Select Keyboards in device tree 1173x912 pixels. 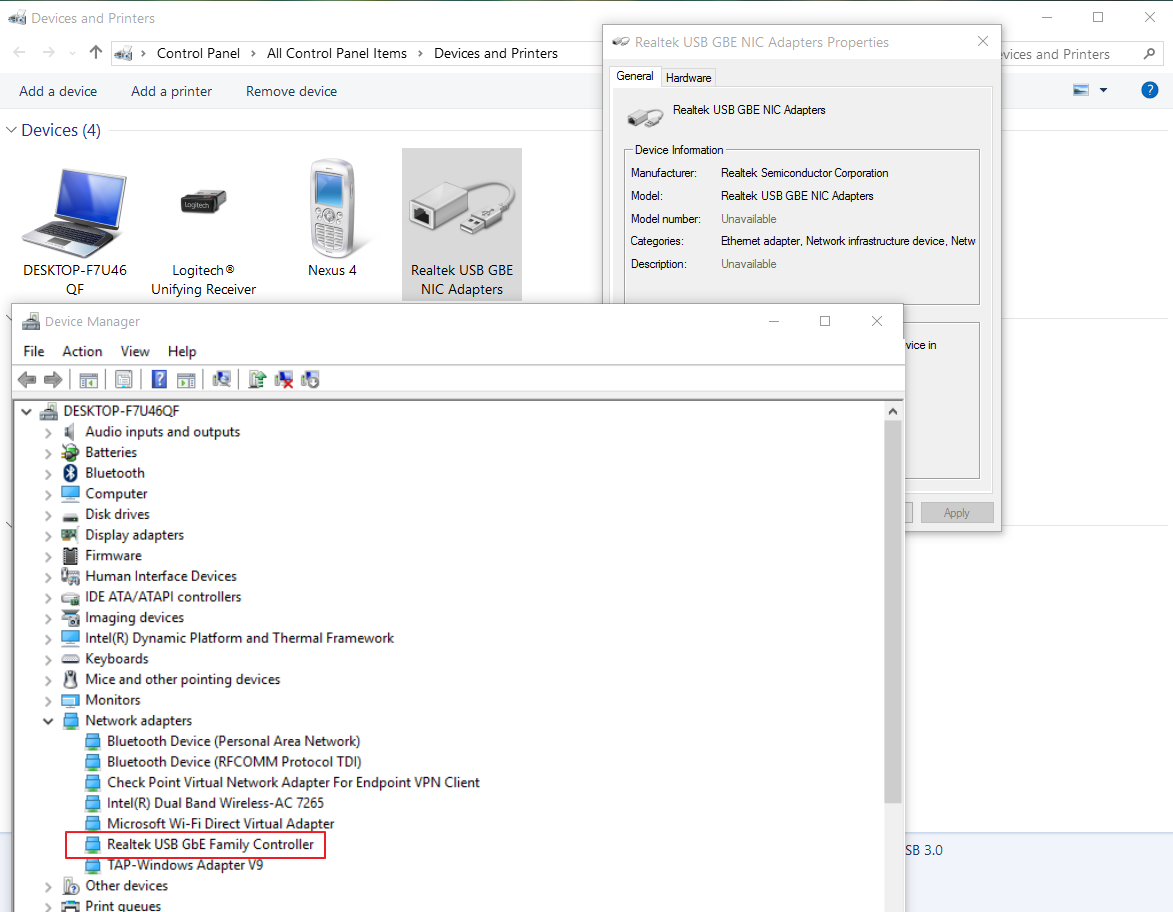pos(117,658)
